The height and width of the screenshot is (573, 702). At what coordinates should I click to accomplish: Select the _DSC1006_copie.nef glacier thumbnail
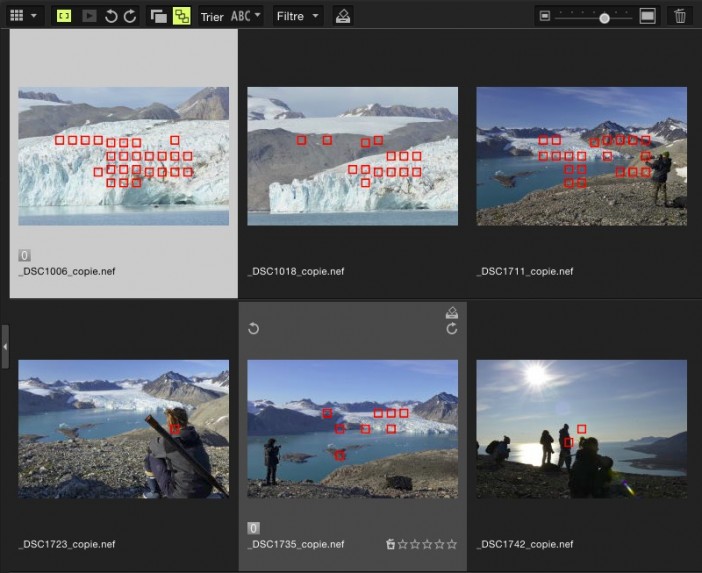point(124,156)
